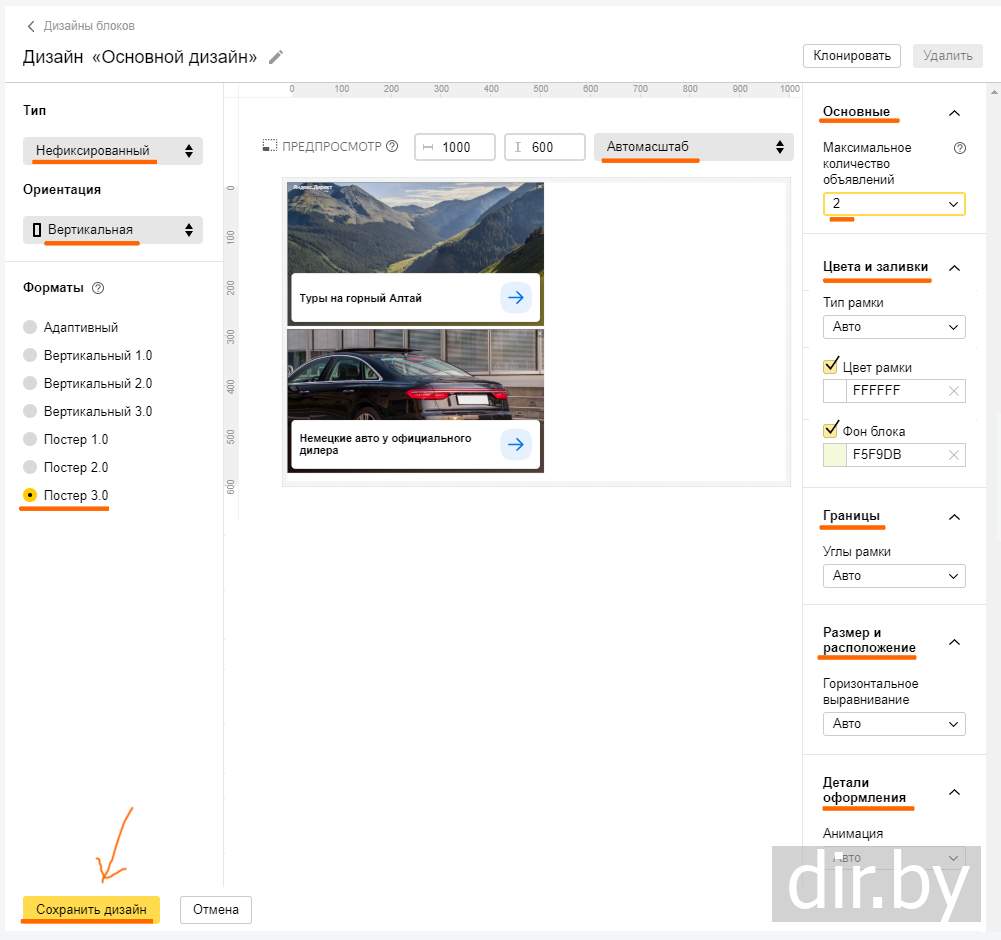
Task: Select the Адаптивный format
Action: pyautogui.click(x=30, y=328)
